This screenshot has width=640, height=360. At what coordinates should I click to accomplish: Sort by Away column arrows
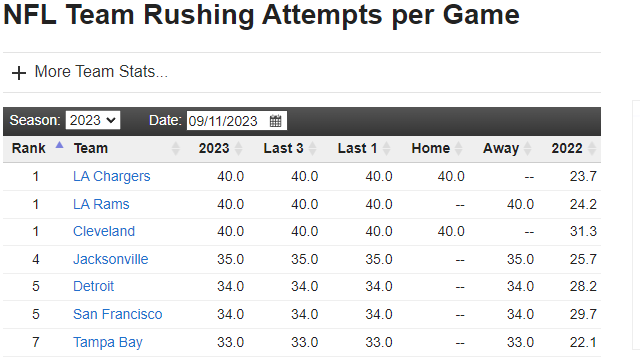[528, 148]
